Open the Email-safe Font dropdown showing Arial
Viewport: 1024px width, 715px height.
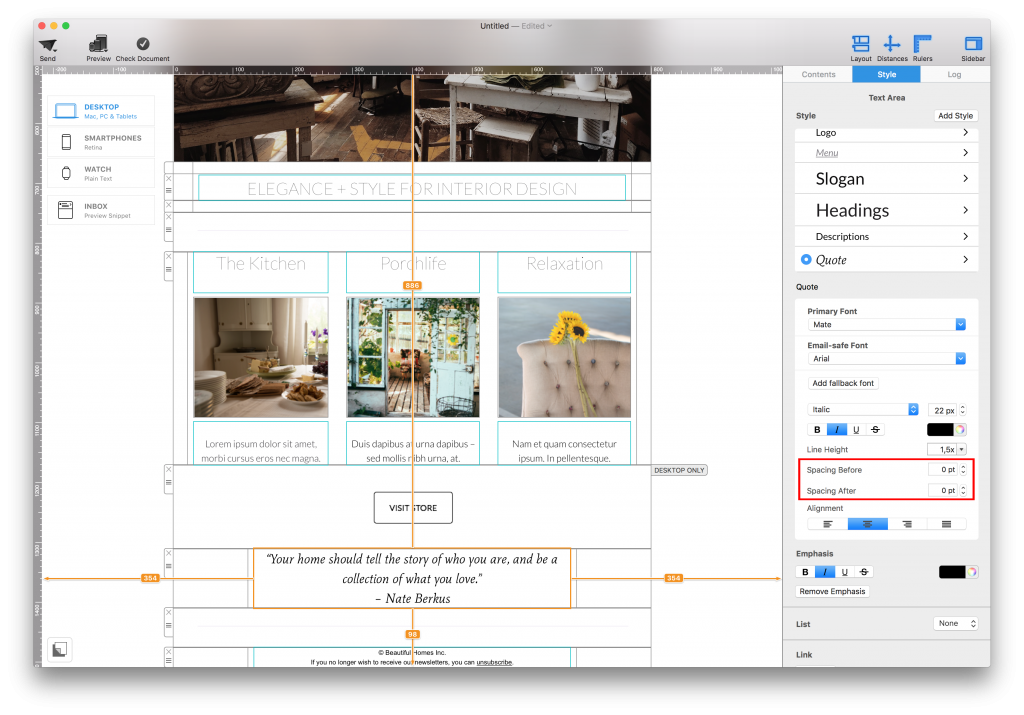886,358
